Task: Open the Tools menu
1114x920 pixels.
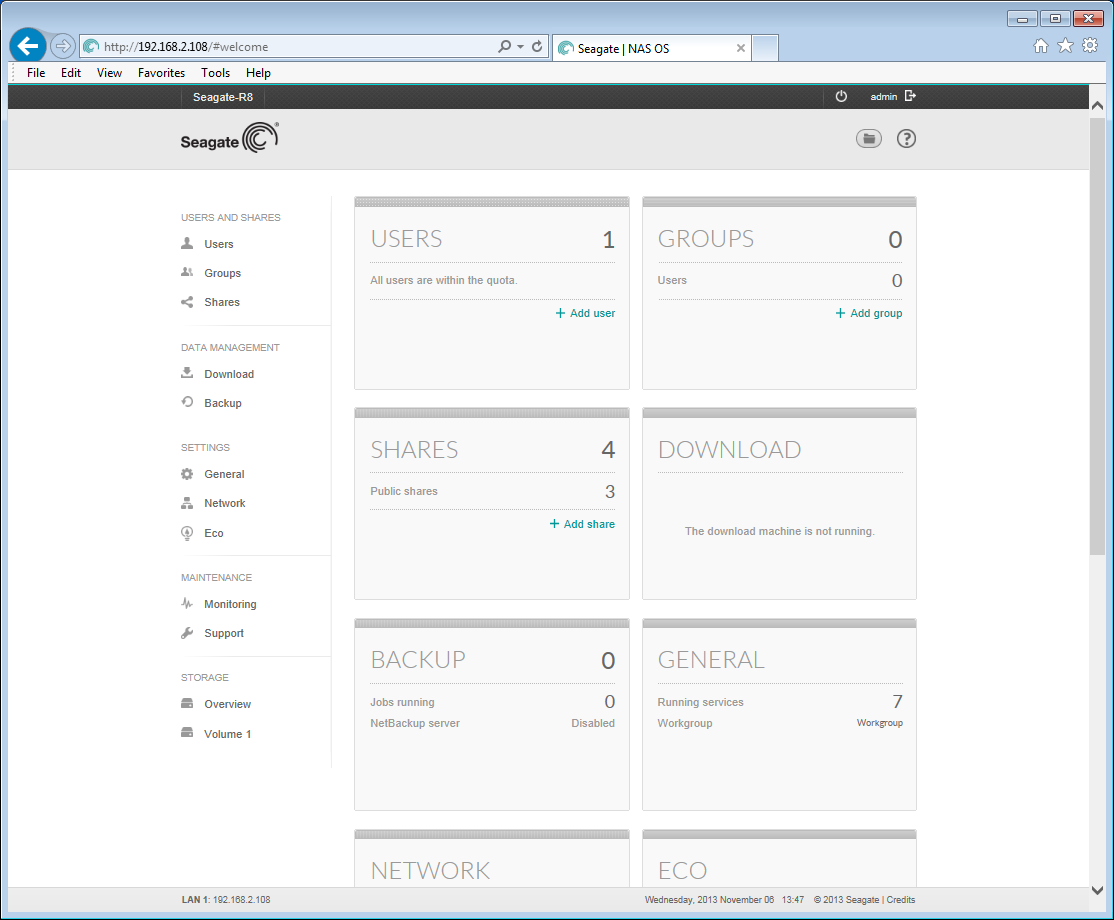Action: pyautogui.click(x=215, y=72)
